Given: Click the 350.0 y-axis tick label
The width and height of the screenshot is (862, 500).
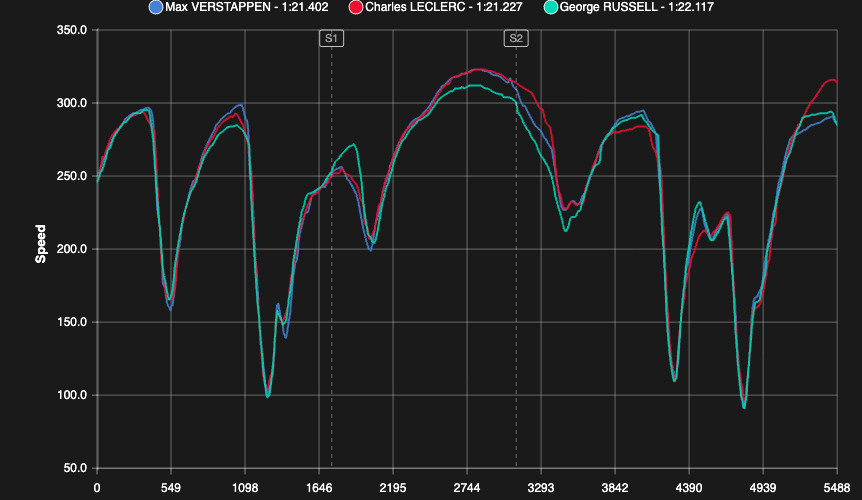Looking at the screenshot, I should (70, 30).
